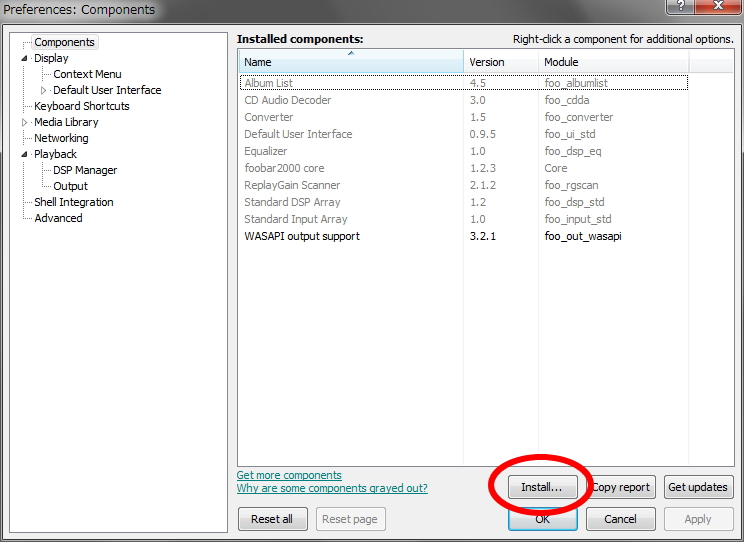
Task: Close the Preferences window
Action: (718, 6)
